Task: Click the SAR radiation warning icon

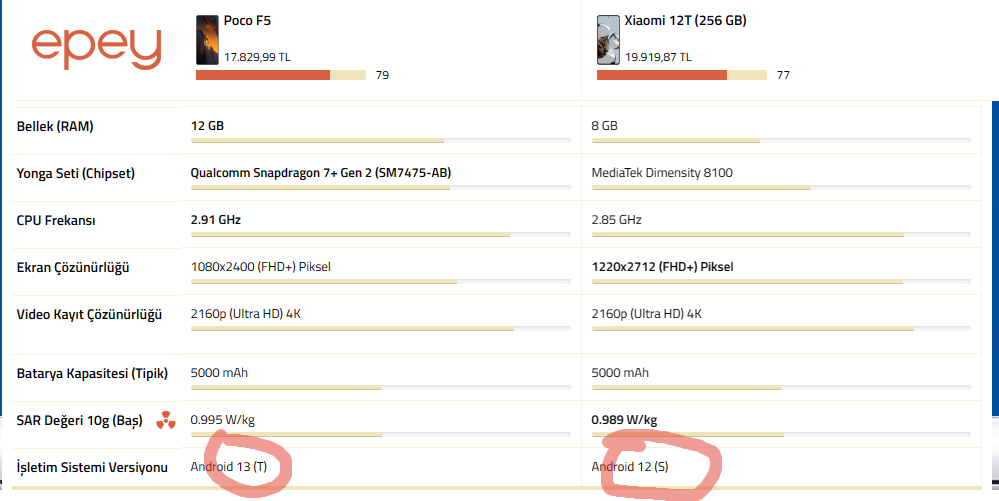Action: (165, 421)
